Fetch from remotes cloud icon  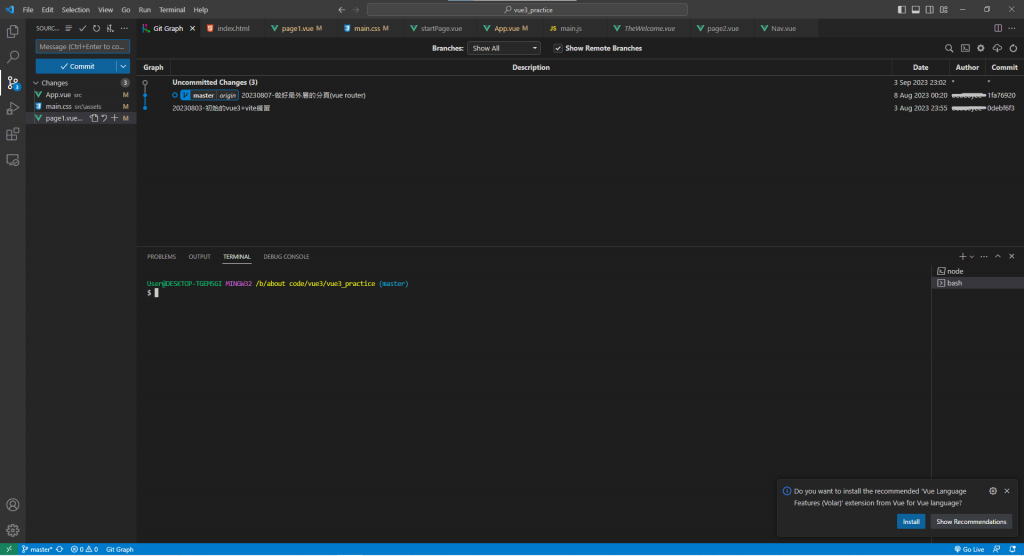point(997,48)
